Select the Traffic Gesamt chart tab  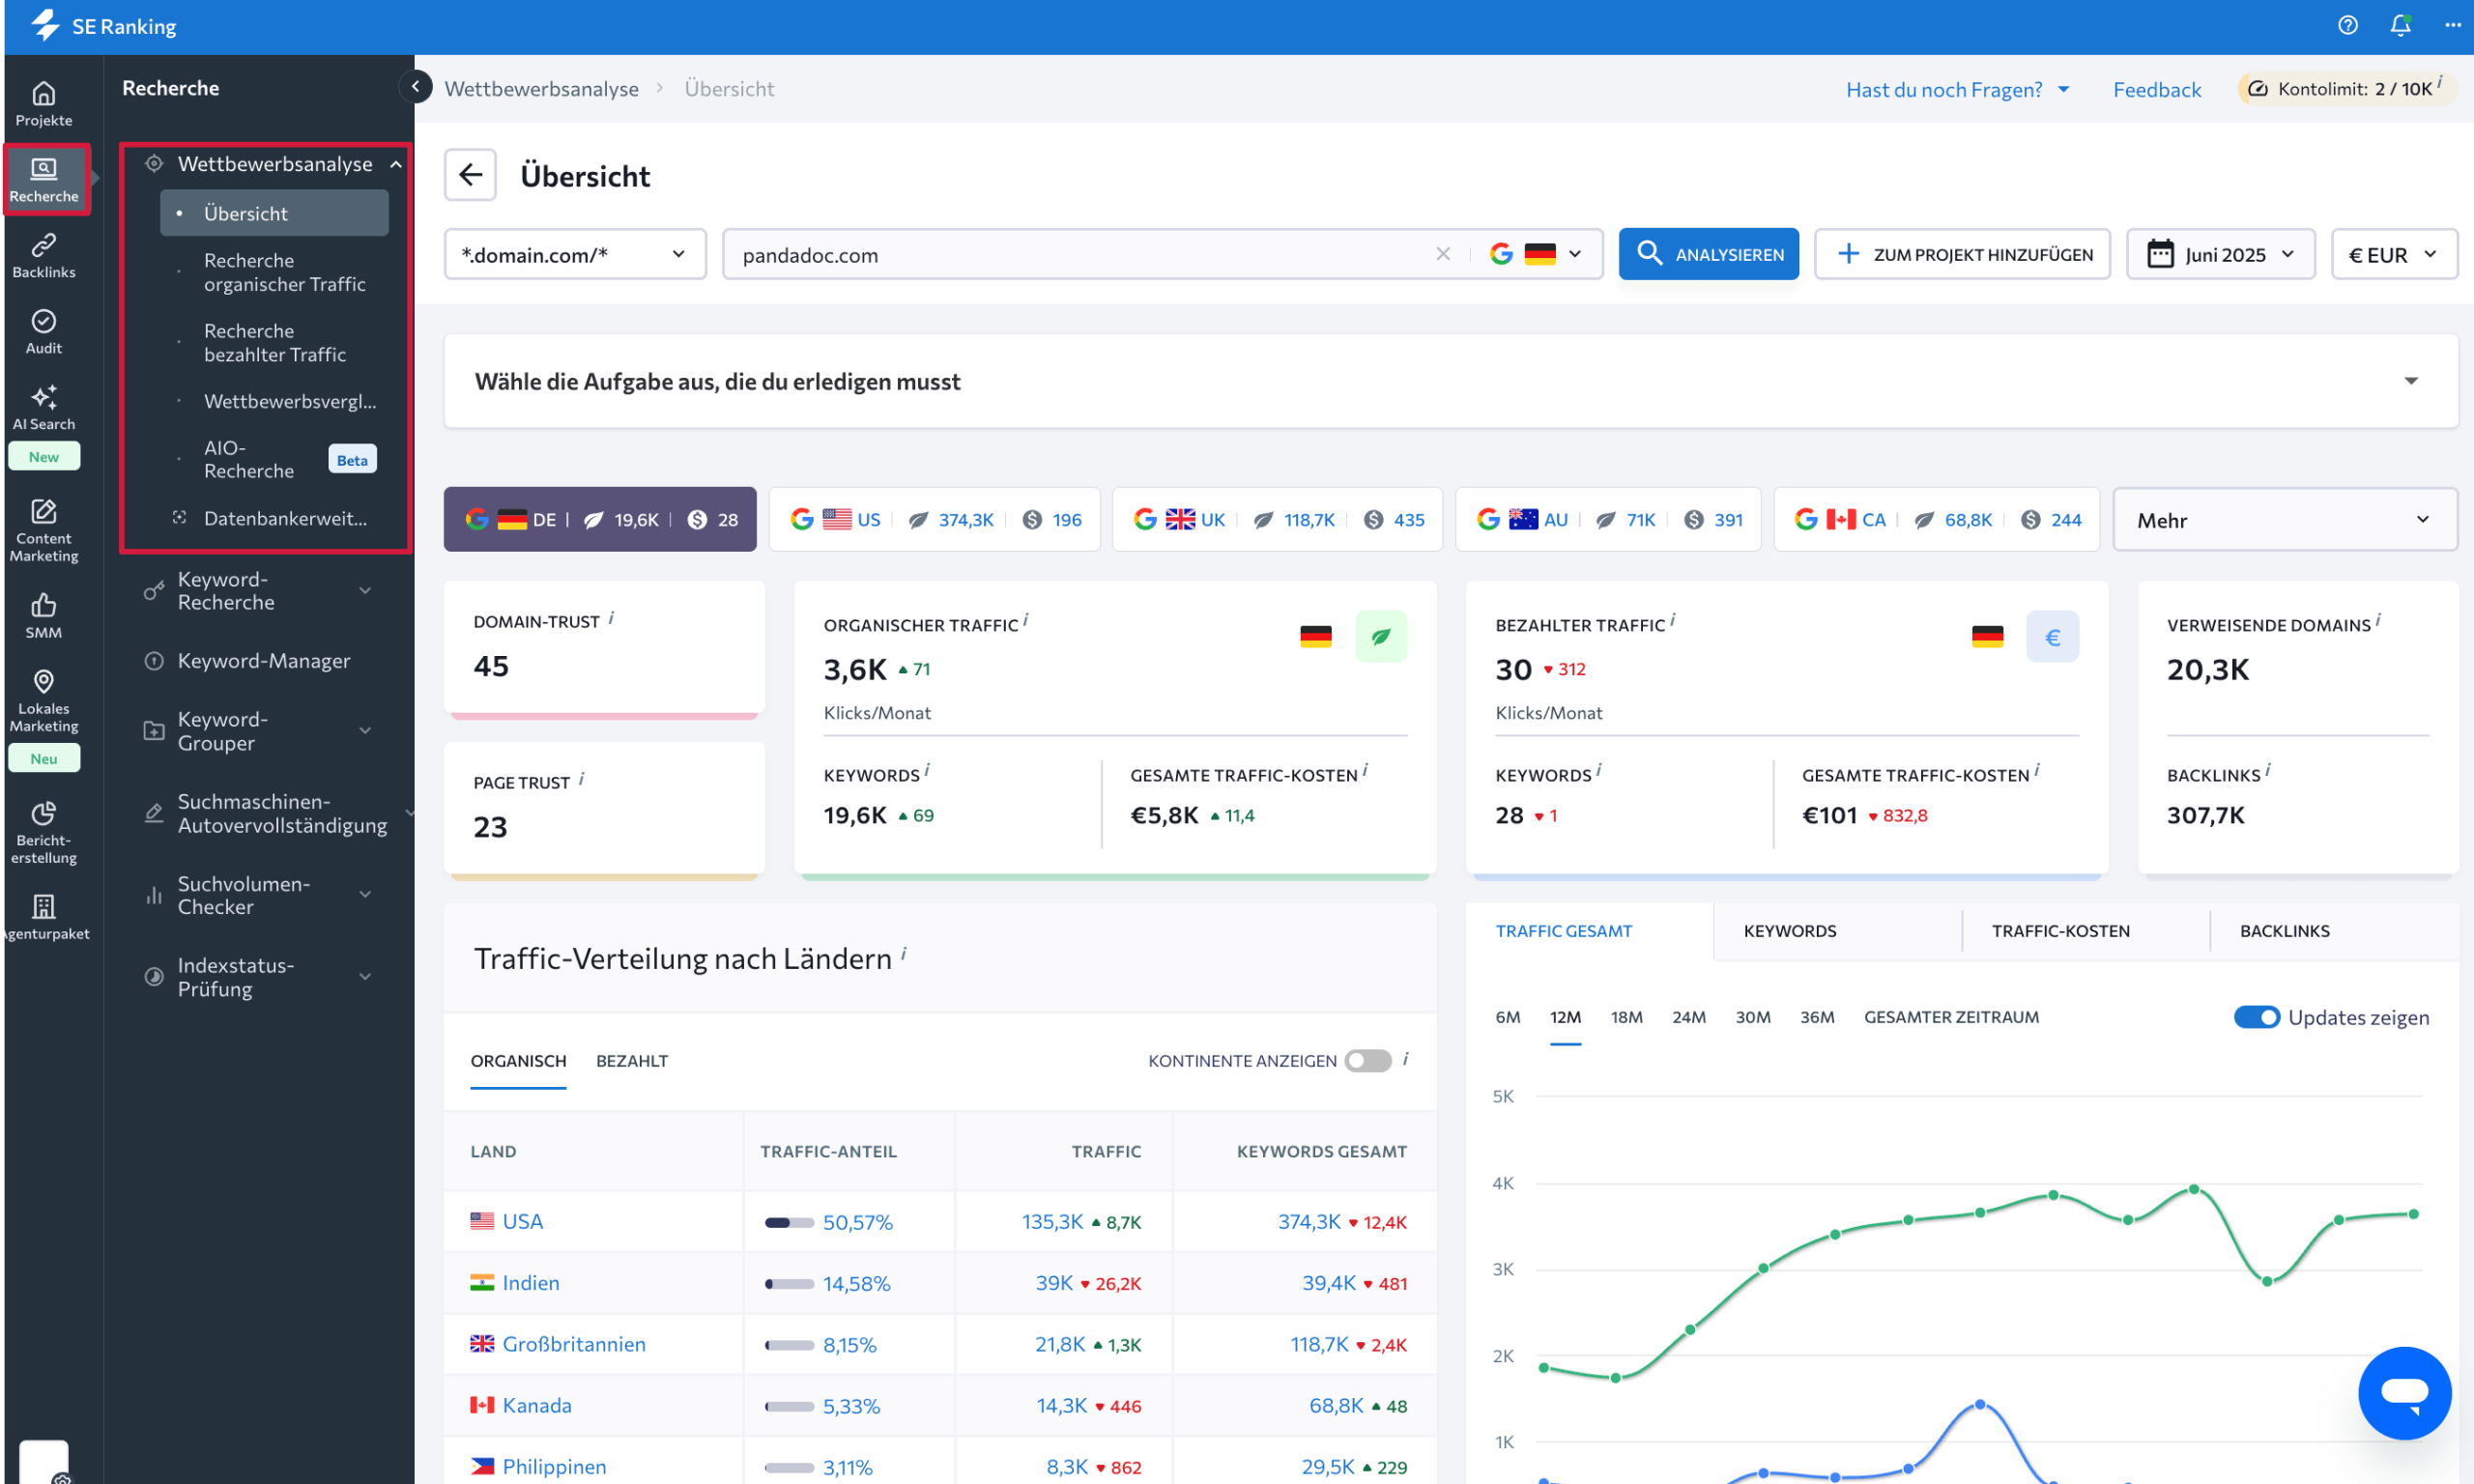1563,930
